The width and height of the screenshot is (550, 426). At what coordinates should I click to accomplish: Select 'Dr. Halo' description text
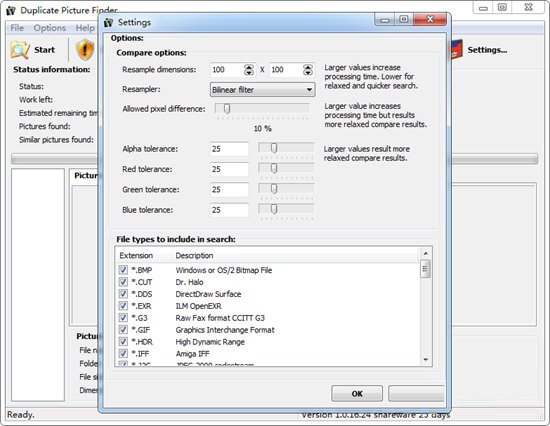click(189, 282)
